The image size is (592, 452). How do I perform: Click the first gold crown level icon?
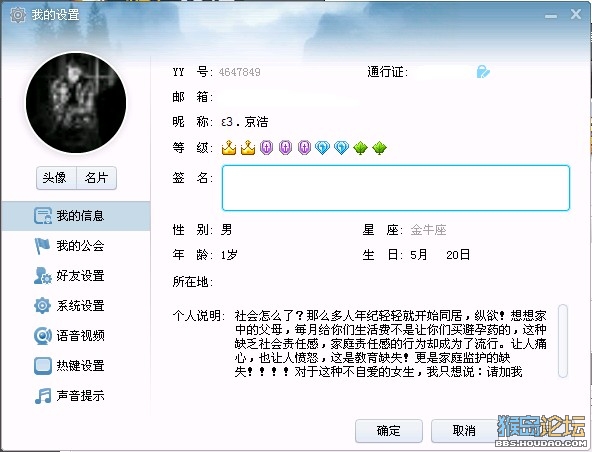point(229,148)
